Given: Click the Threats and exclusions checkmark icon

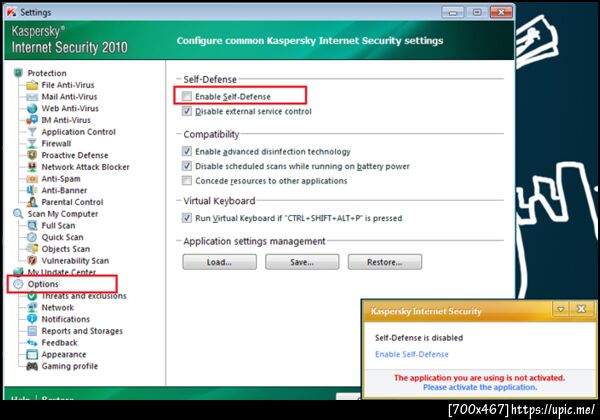Looking at the screenshot, I should point(32,296).
